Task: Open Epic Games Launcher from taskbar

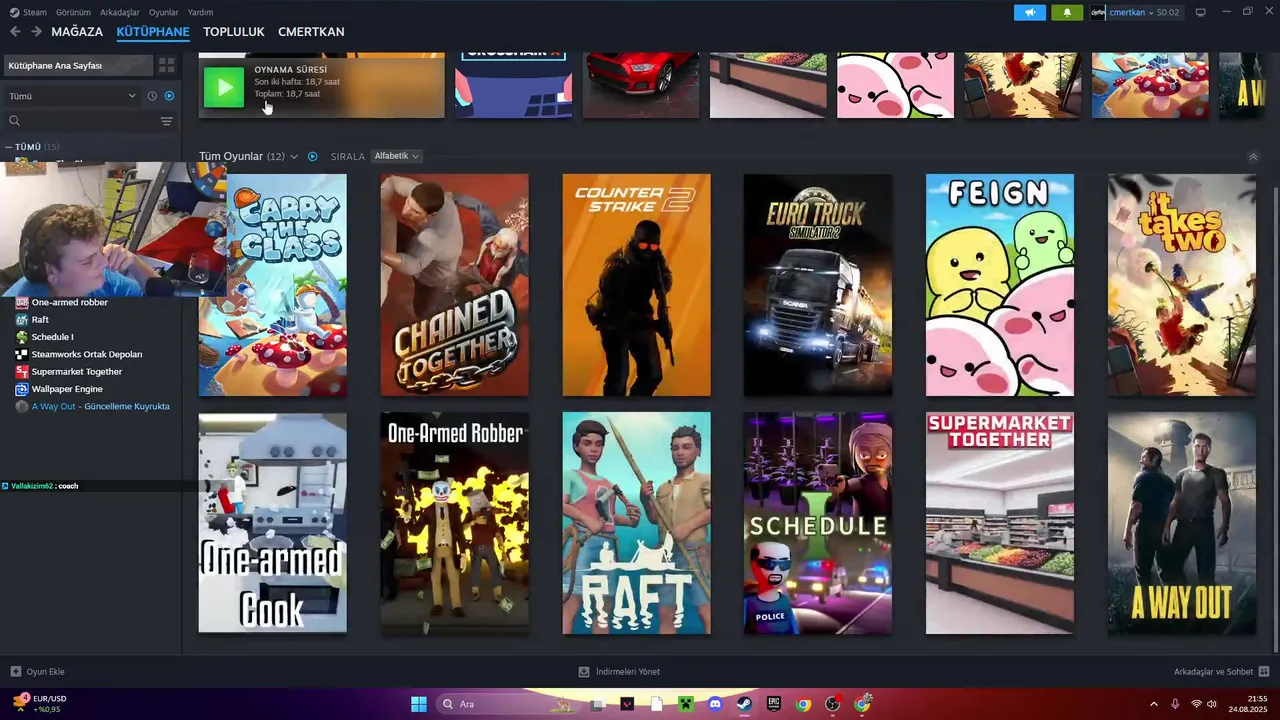Action: click(774, 704)
